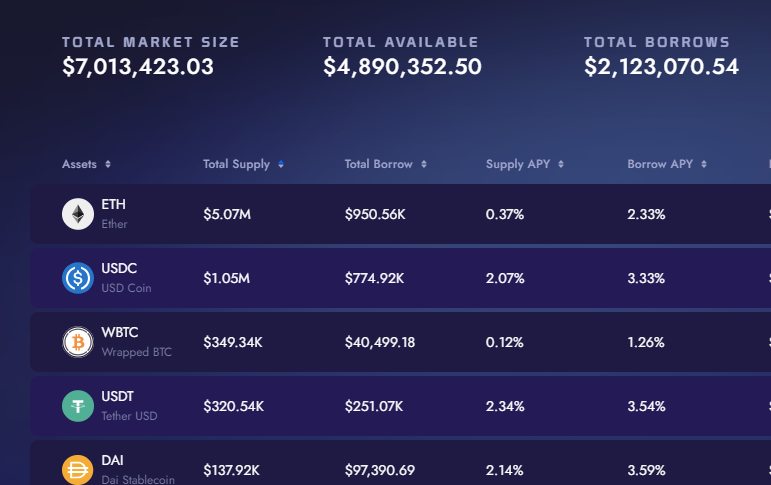771x485 pixels.
Task: Click the ETH Ether coin icon
Action: click(x=78, y=214)
